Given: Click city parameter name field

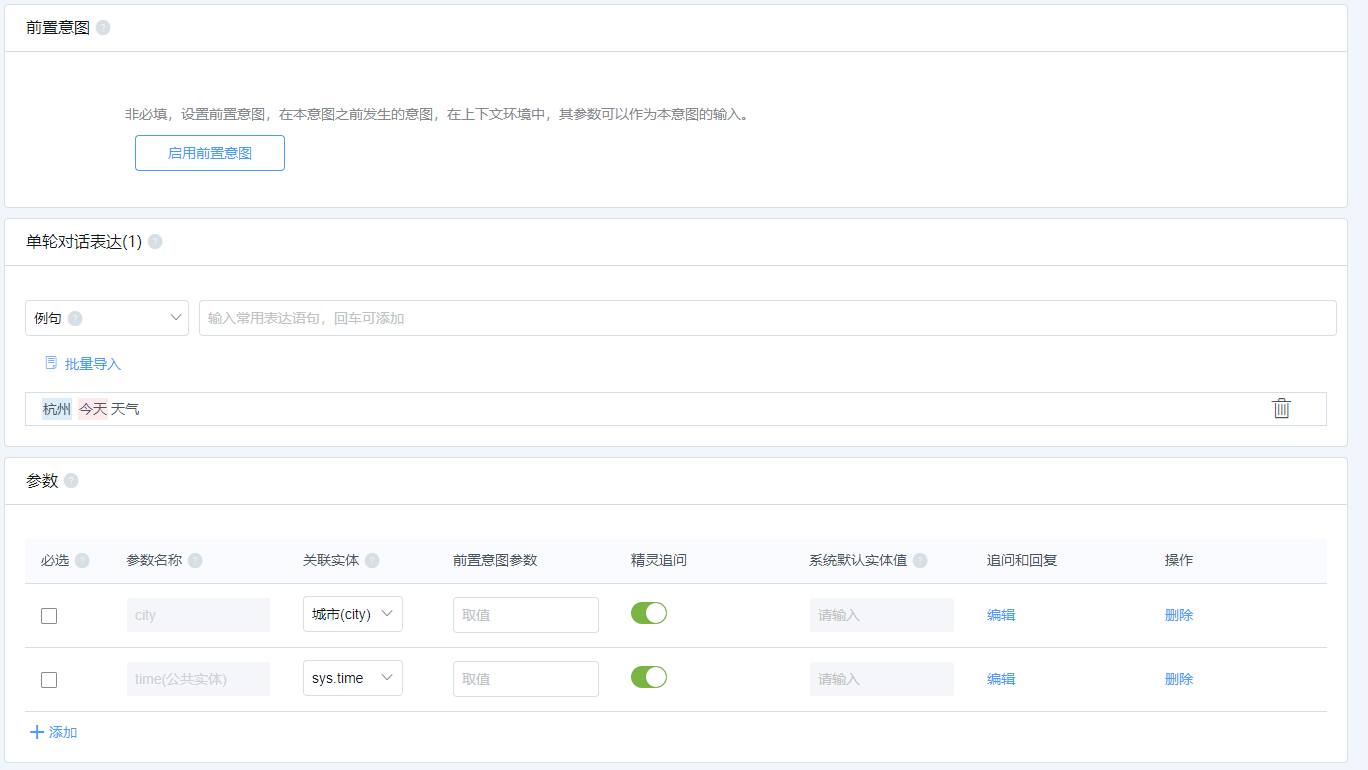Looking at the screenshot, I should 198,615.
